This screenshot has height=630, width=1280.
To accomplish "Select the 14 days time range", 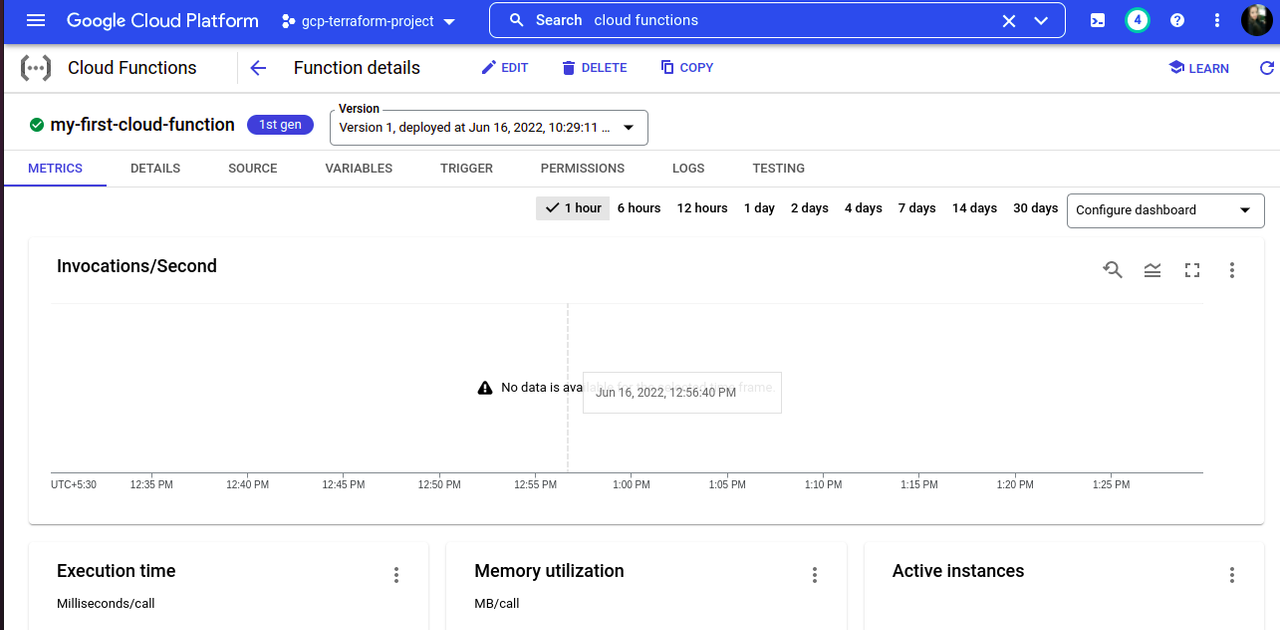I will point(974,208).
